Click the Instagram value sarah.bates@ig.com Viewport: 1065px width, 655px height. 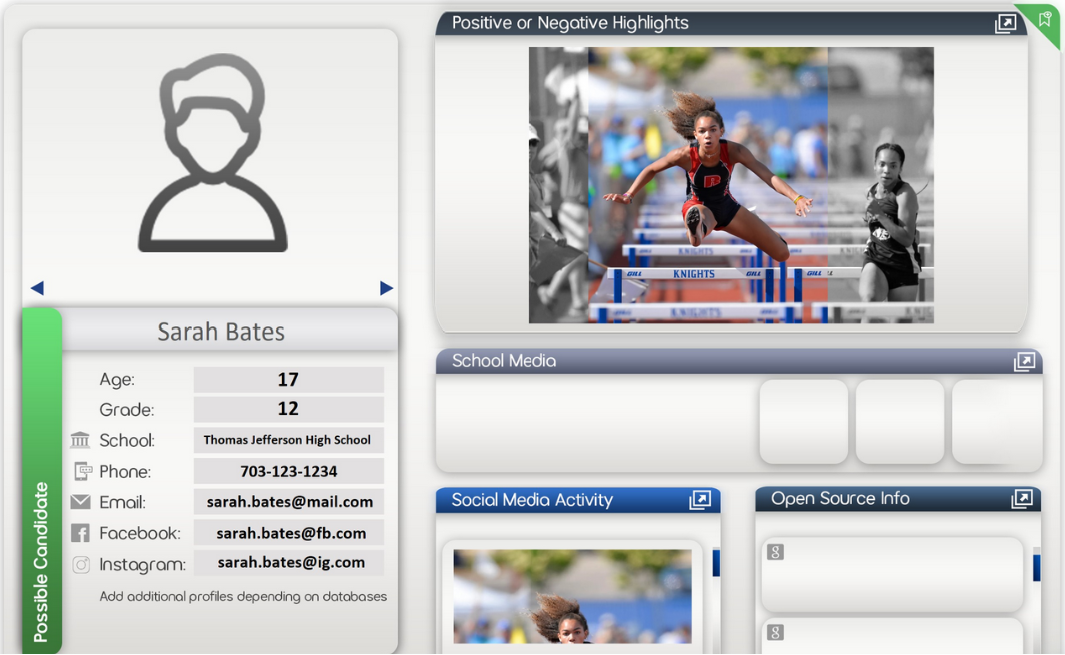click(x=289, y=563)
